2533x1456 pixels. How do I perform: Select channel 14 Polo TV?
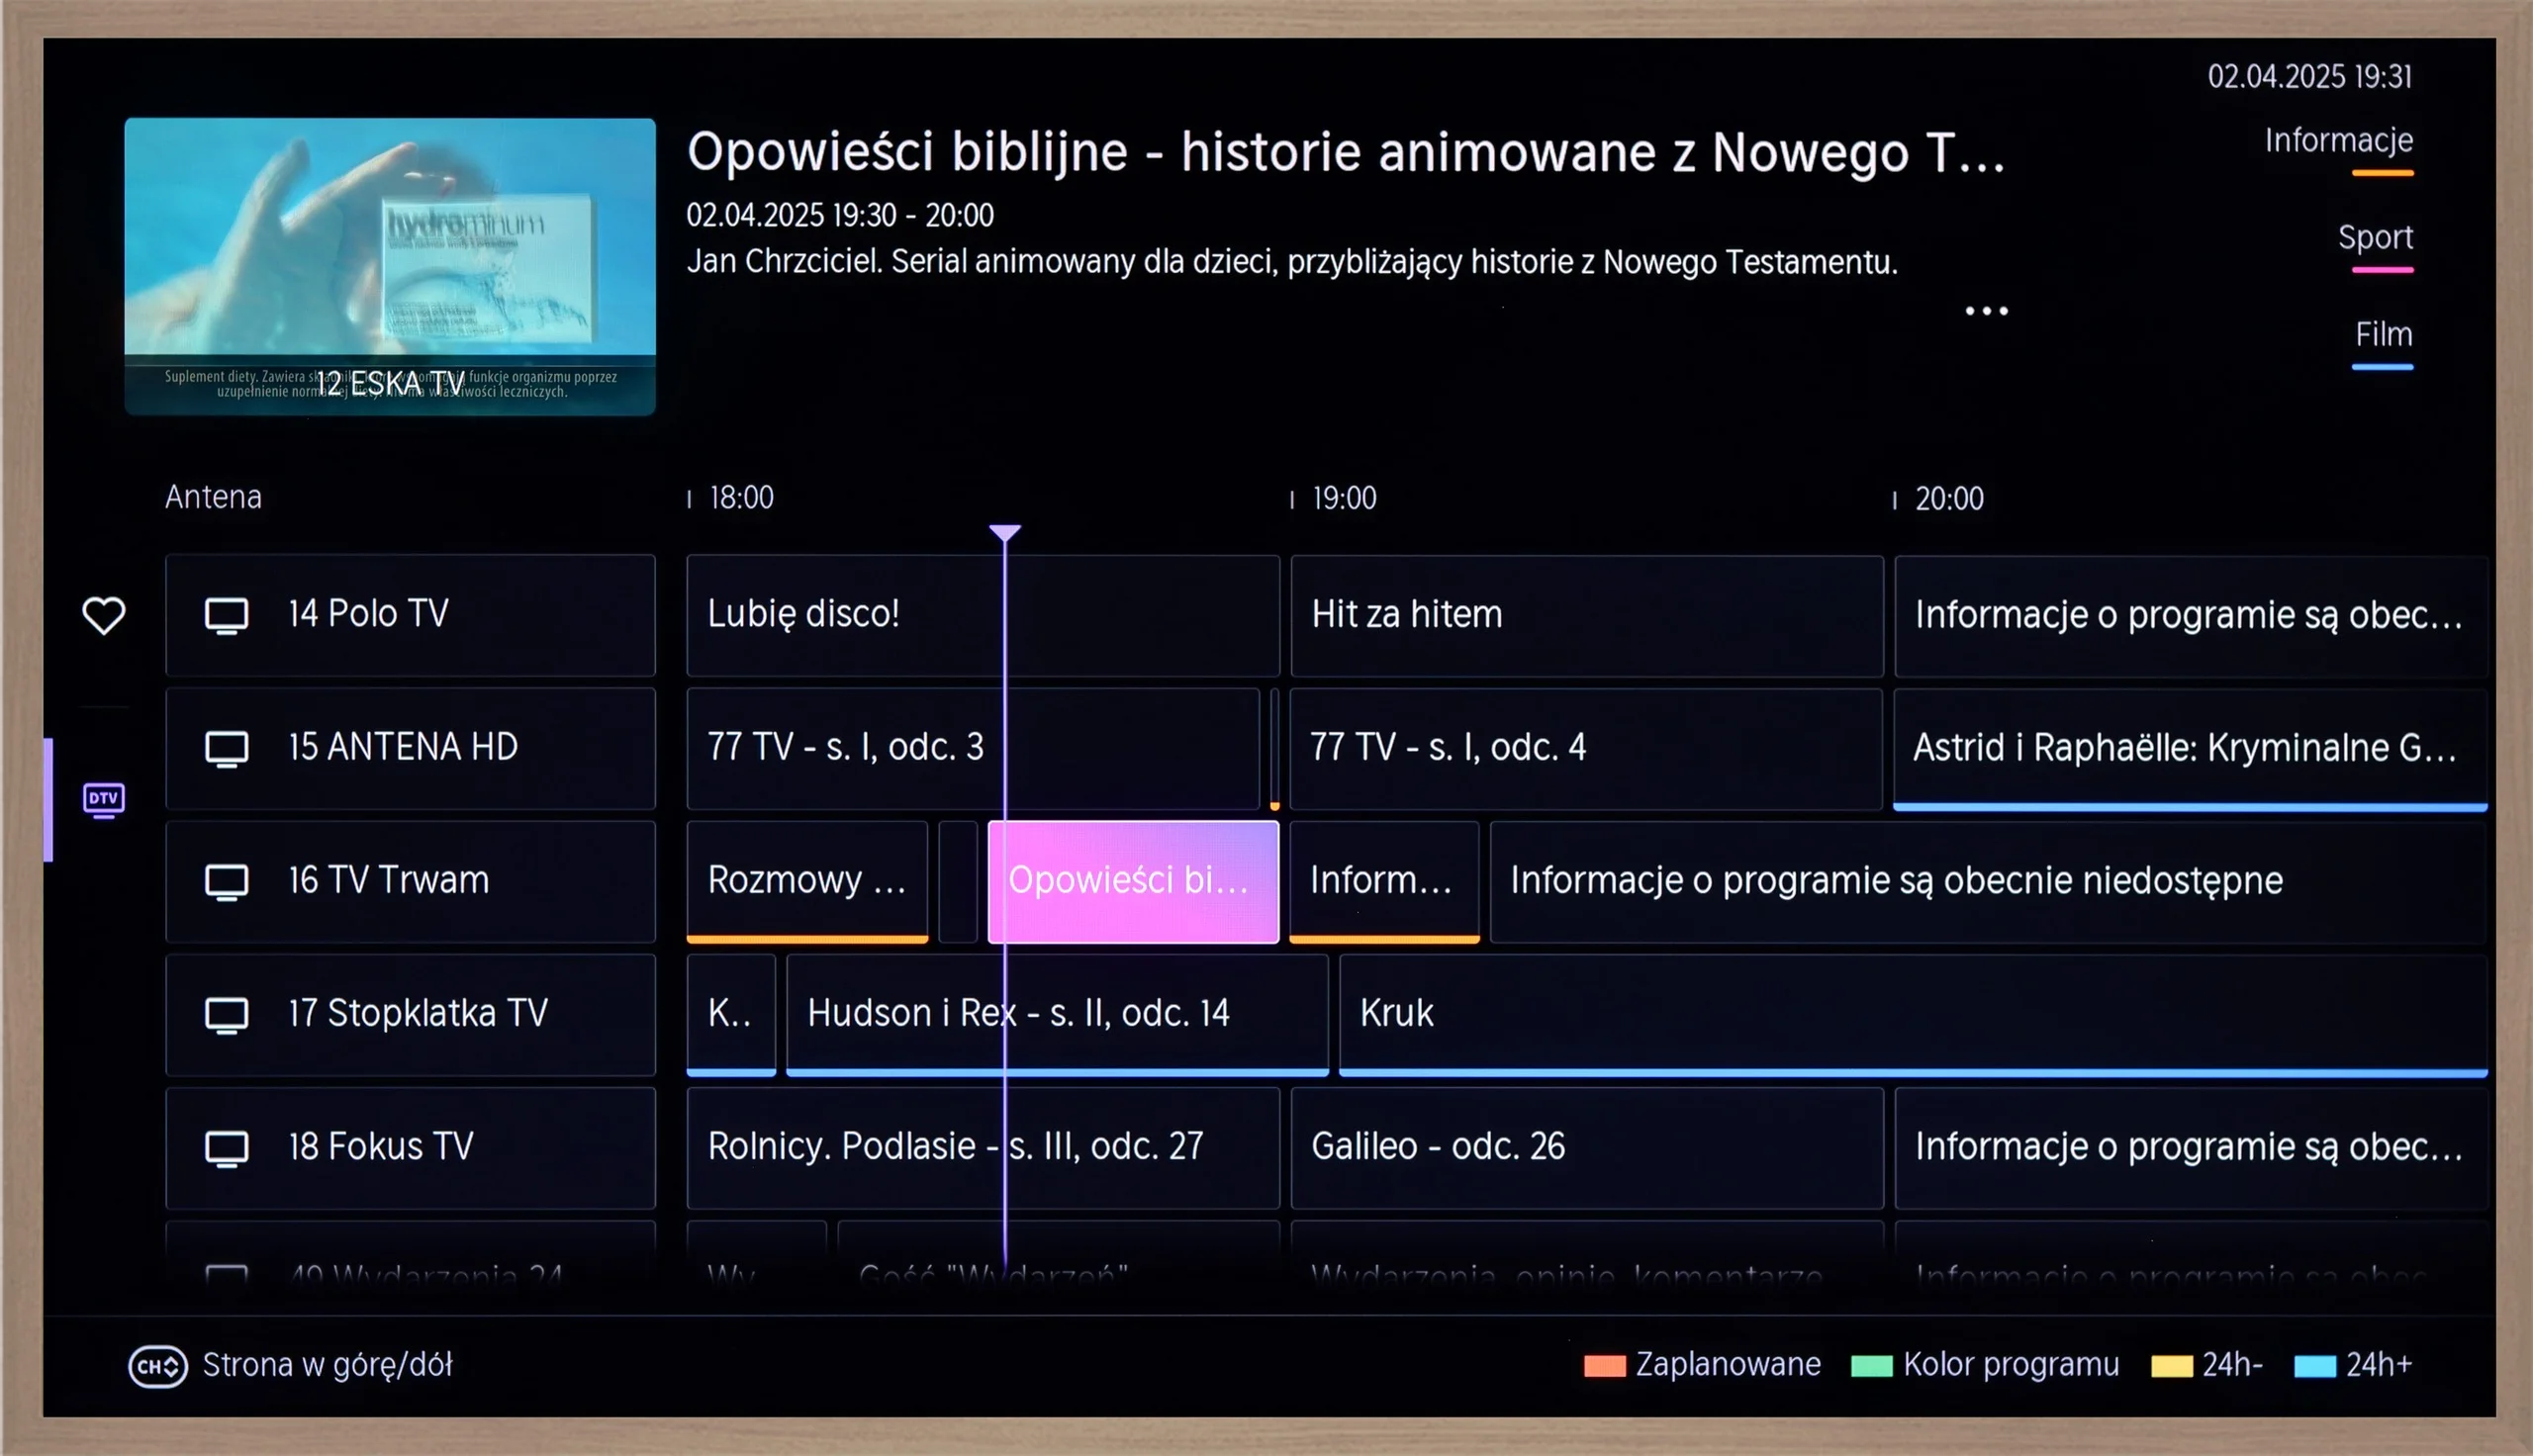(x=410, y=615)
